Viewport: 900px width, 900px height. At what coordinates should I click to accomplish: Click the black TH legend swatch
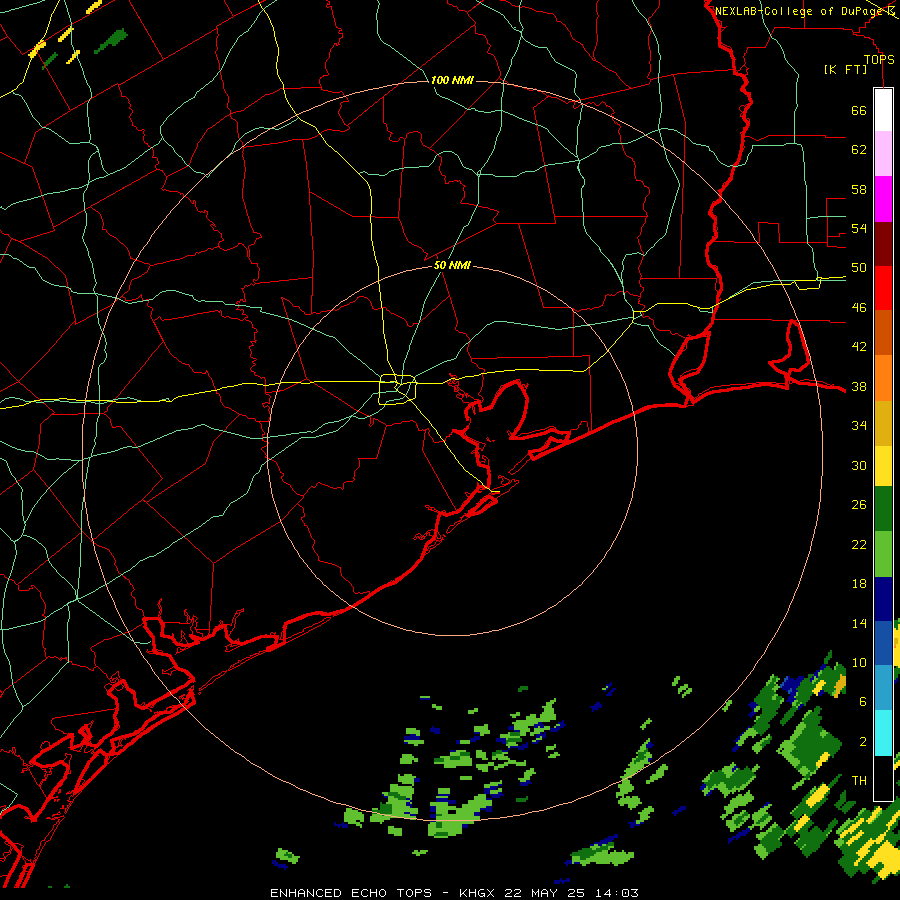coord(883,777)
